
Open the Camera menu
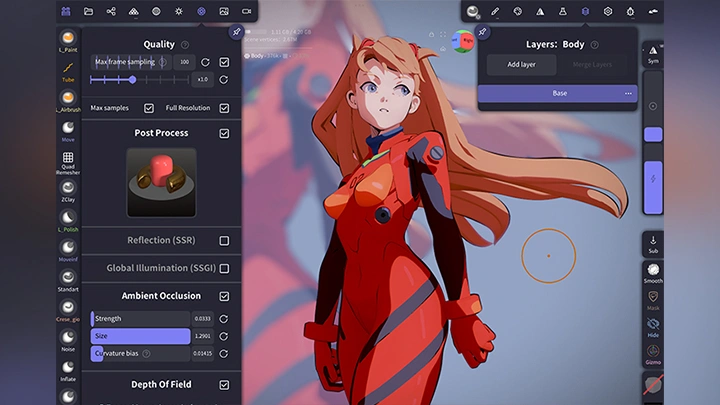(x=247, y=11)
